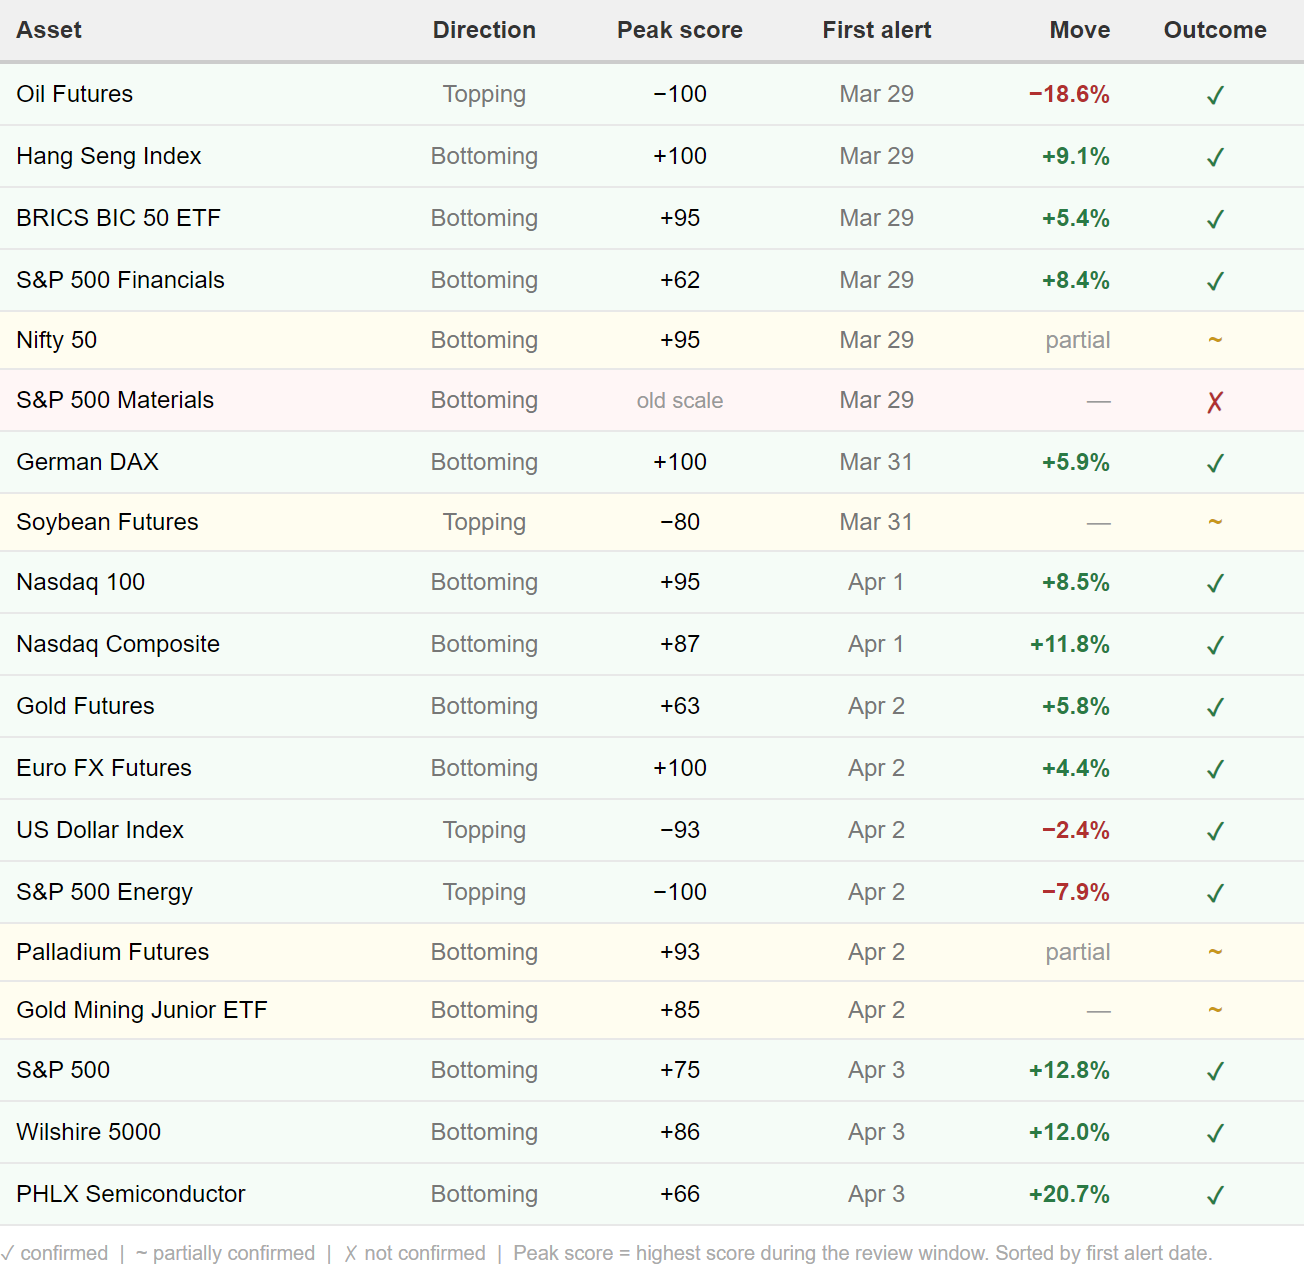Click the S&P 500 Materials red X

1215,402
